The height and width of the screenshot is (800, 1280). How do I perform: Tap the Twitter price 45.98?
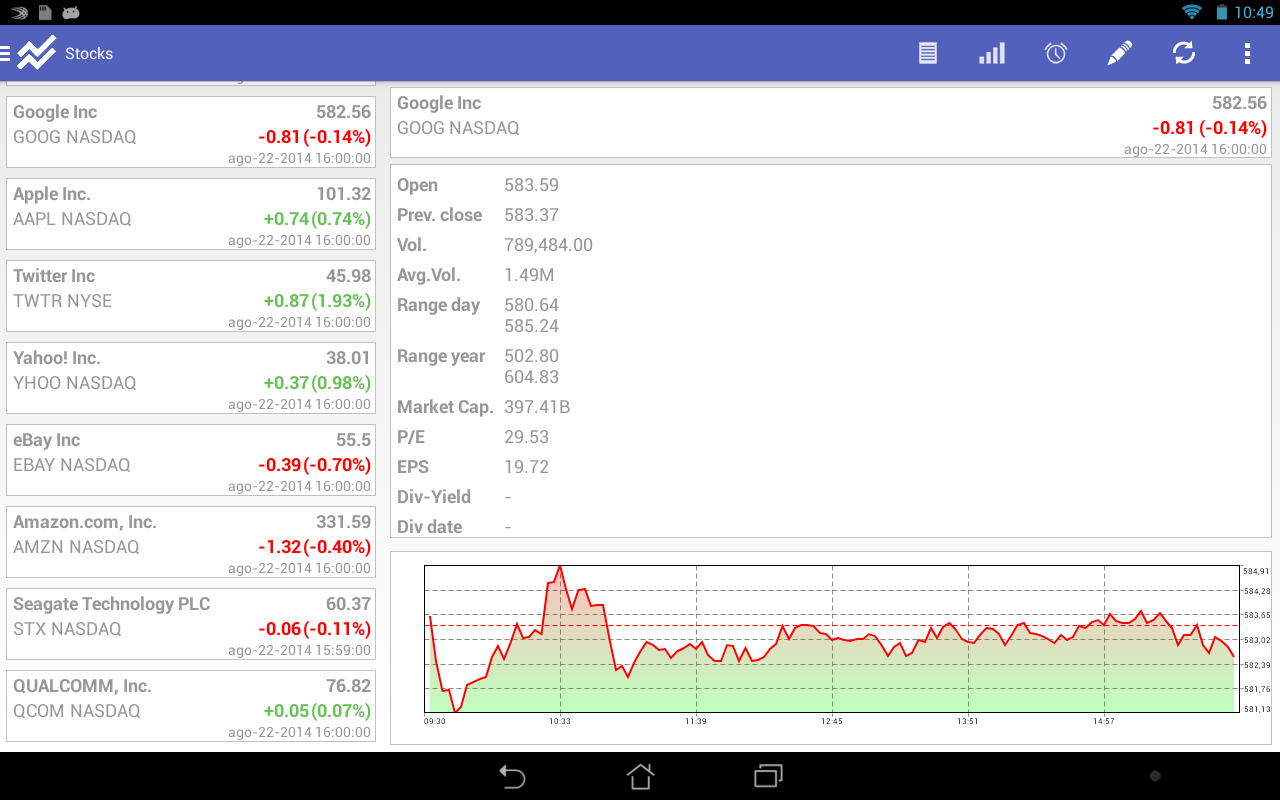point(348,276)
